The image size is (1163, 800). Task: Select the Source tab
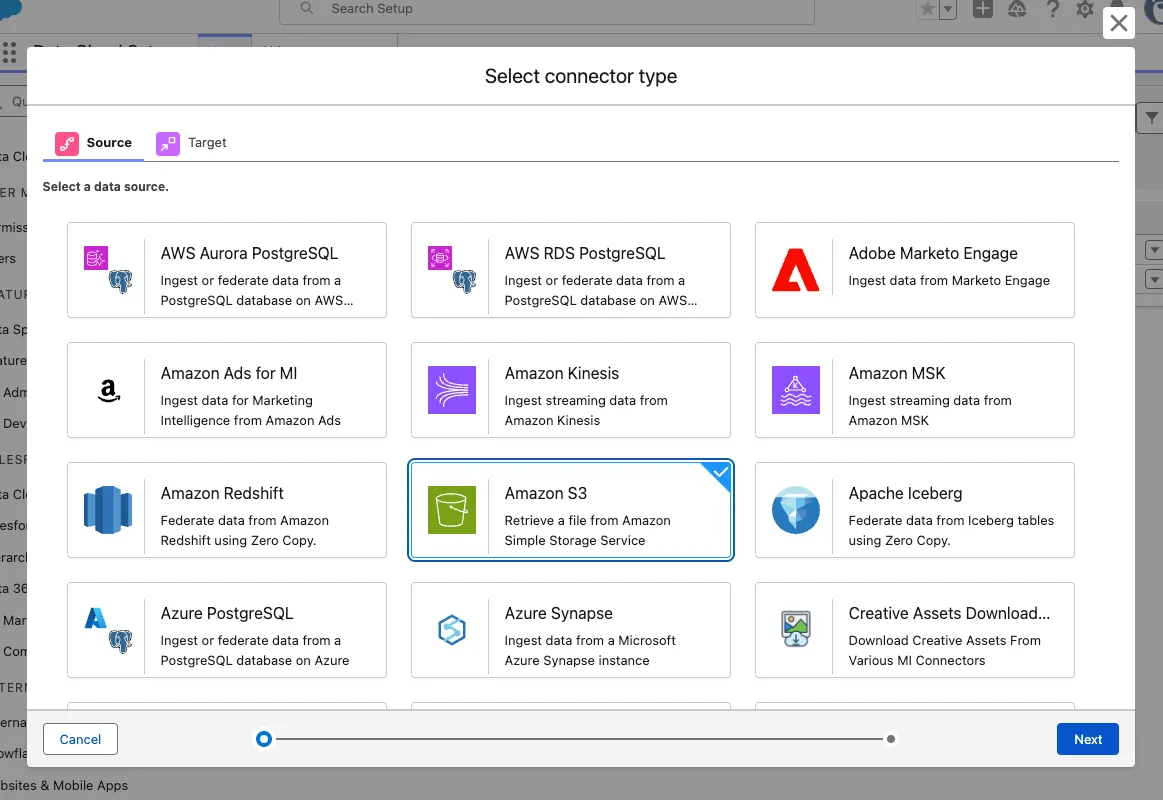(x=95, y=143)
